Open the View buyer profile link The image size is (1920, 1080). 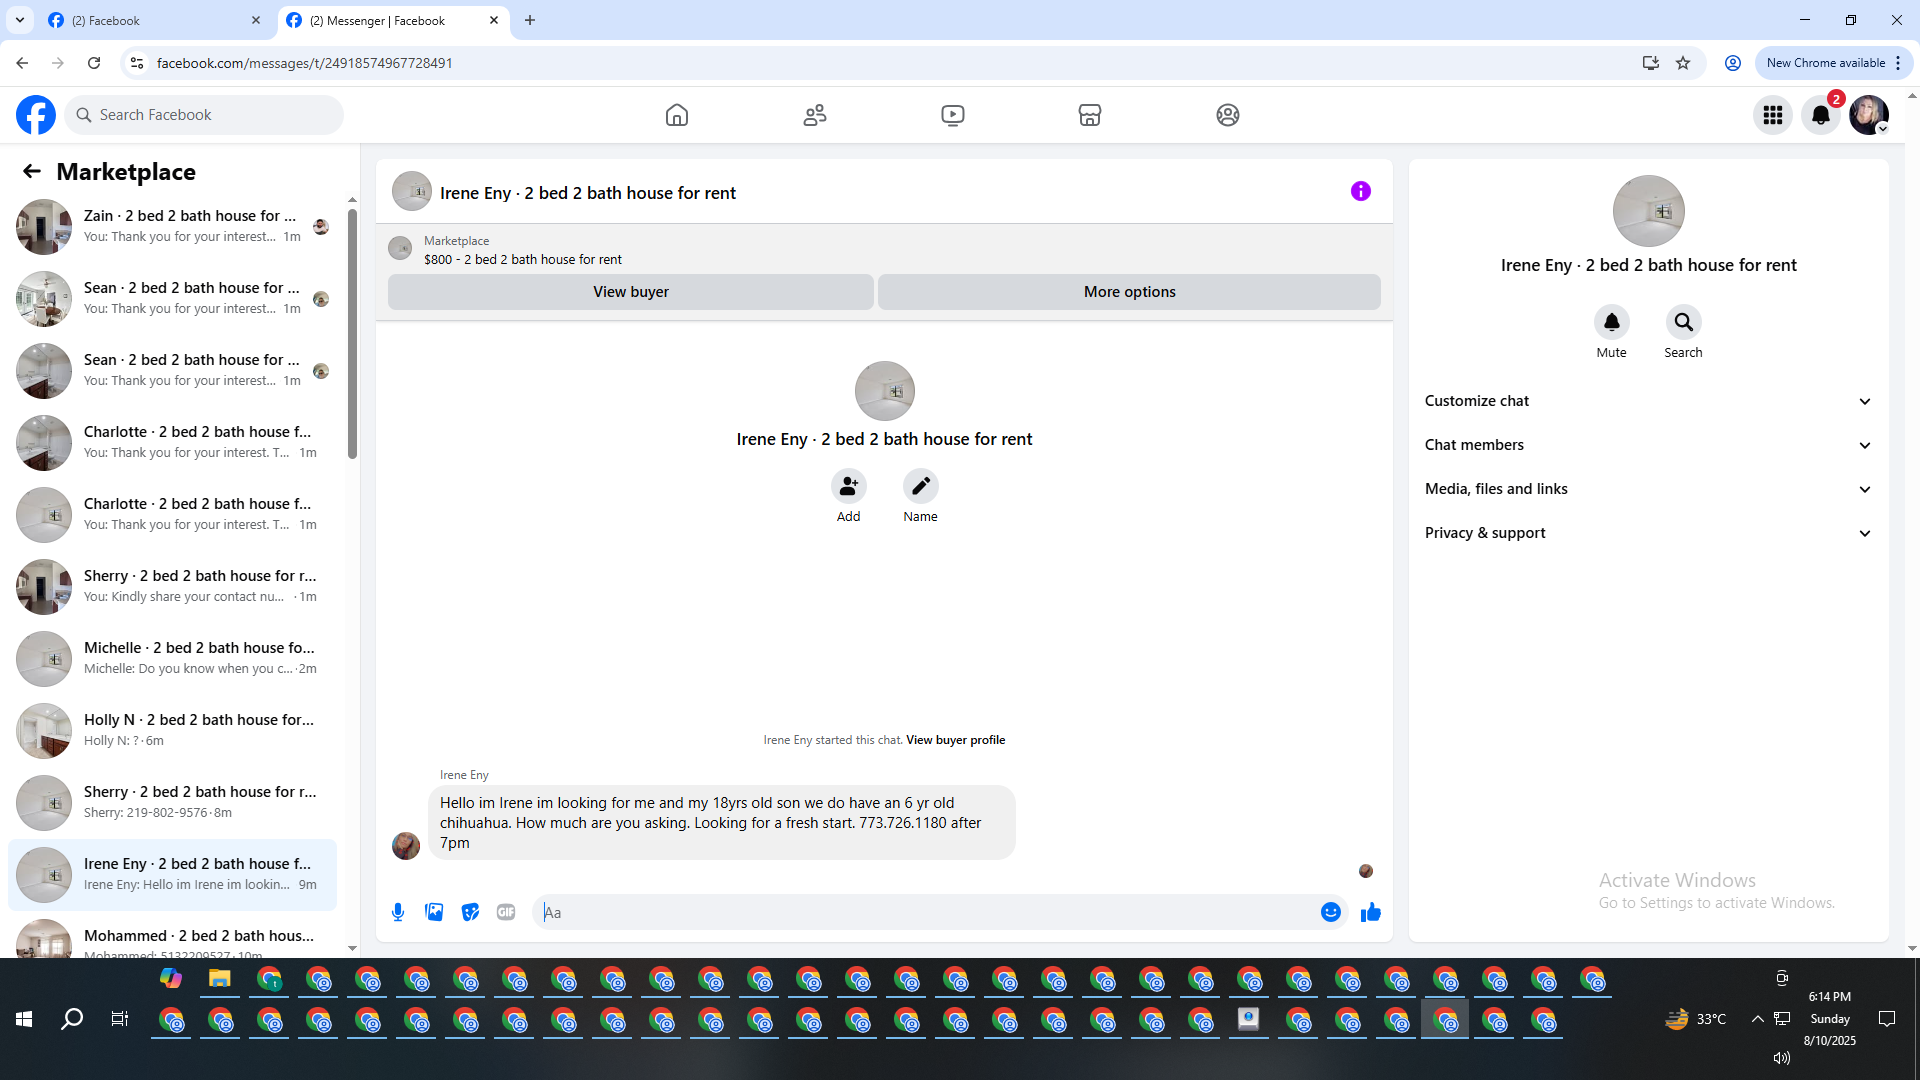(955, 740)
